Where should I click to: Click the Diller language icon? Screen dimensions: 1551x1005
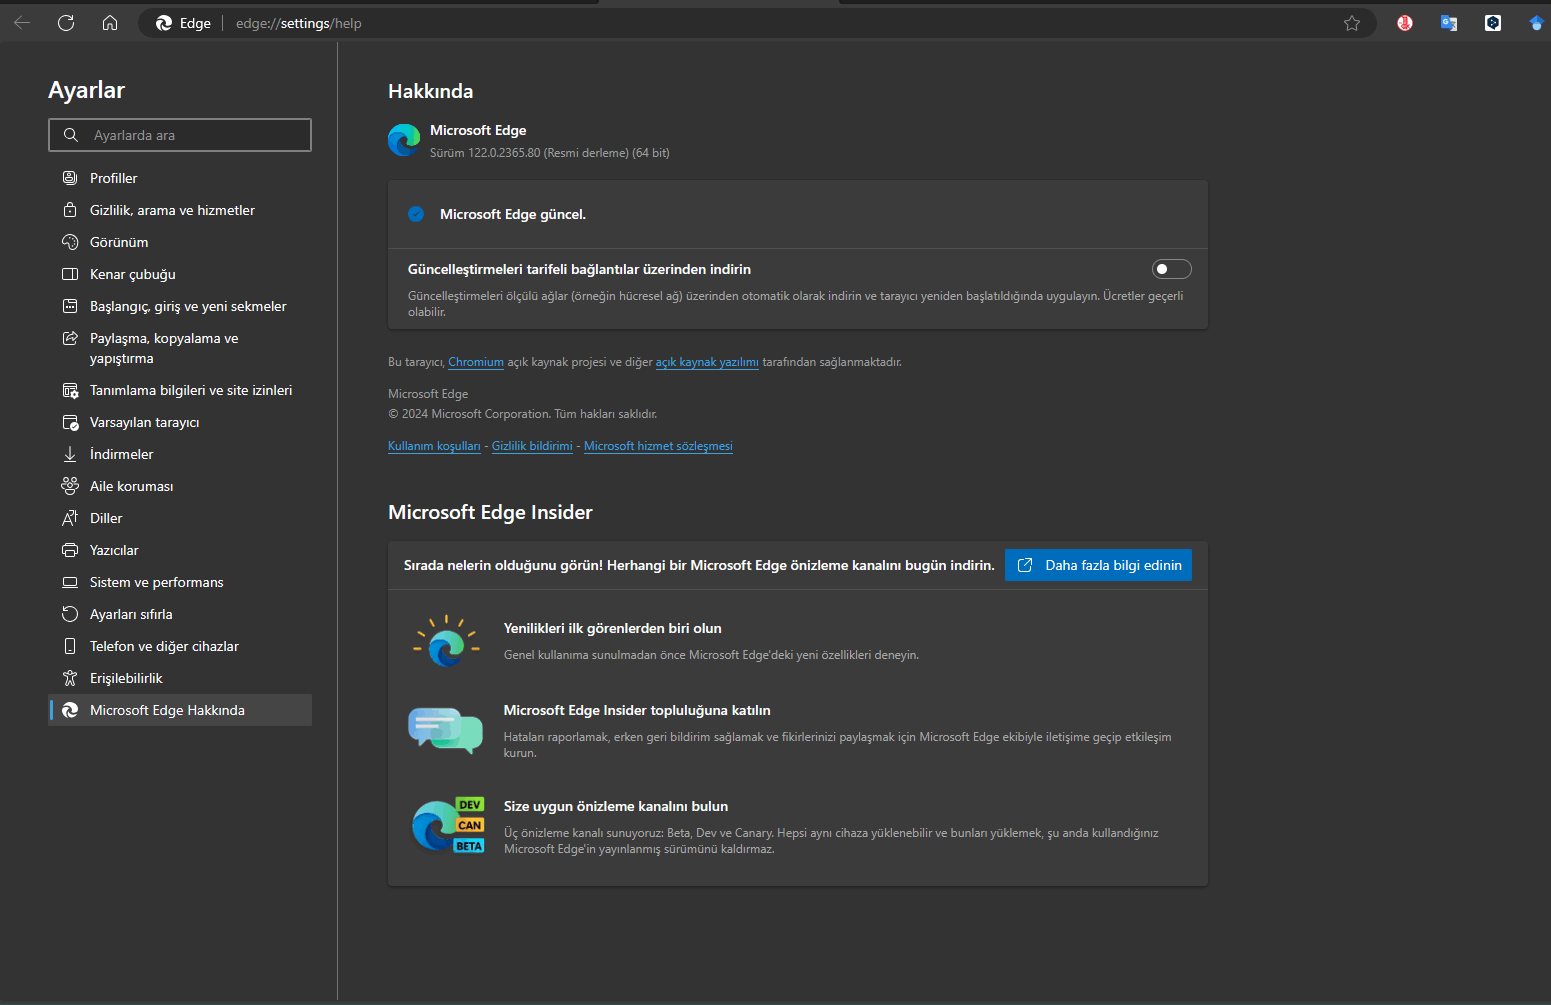click(70, 518)
